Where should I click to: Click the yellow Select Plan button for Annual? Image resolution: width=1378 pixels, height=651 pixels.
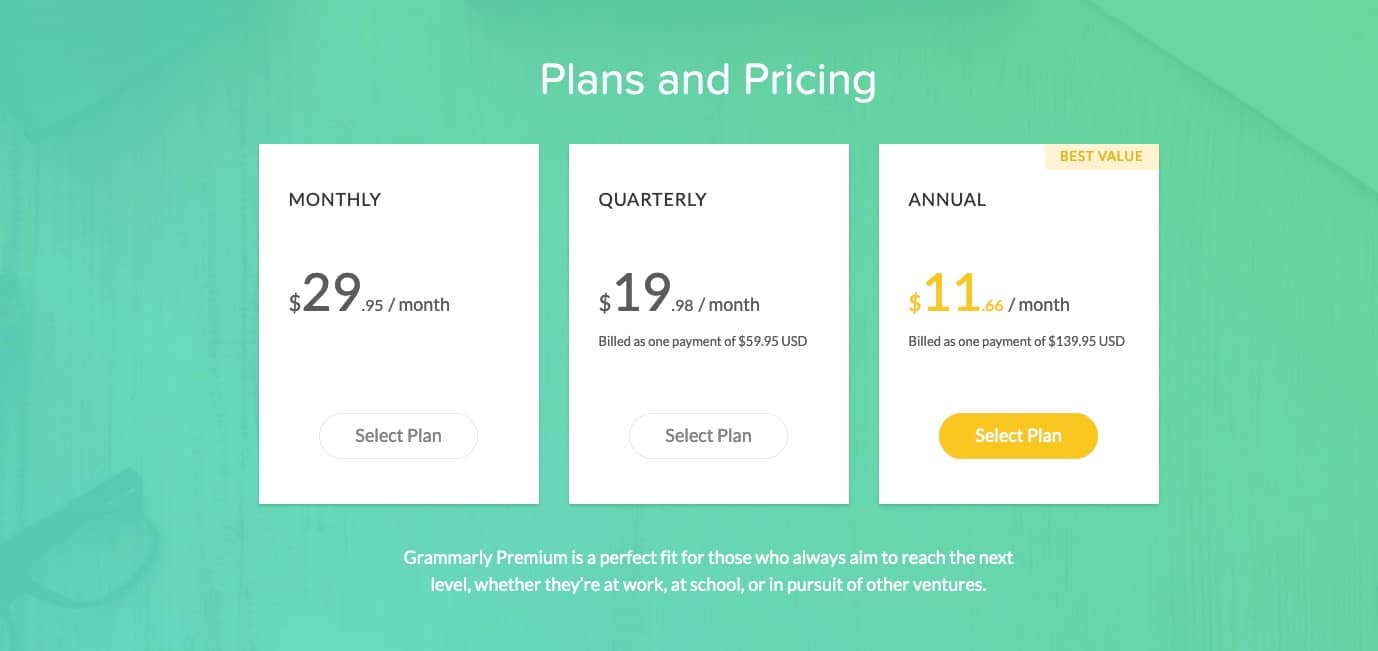1018,436
